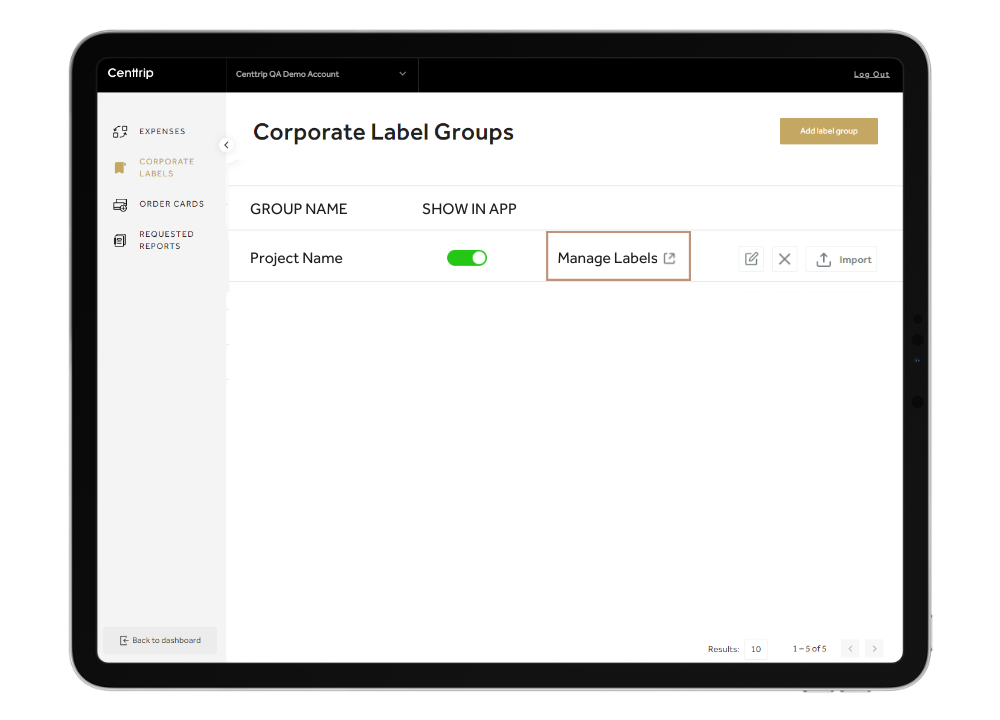The width and height of the screenshot is (1000, 720).
Task: Go to the previous results page
Action: (850, 649)
